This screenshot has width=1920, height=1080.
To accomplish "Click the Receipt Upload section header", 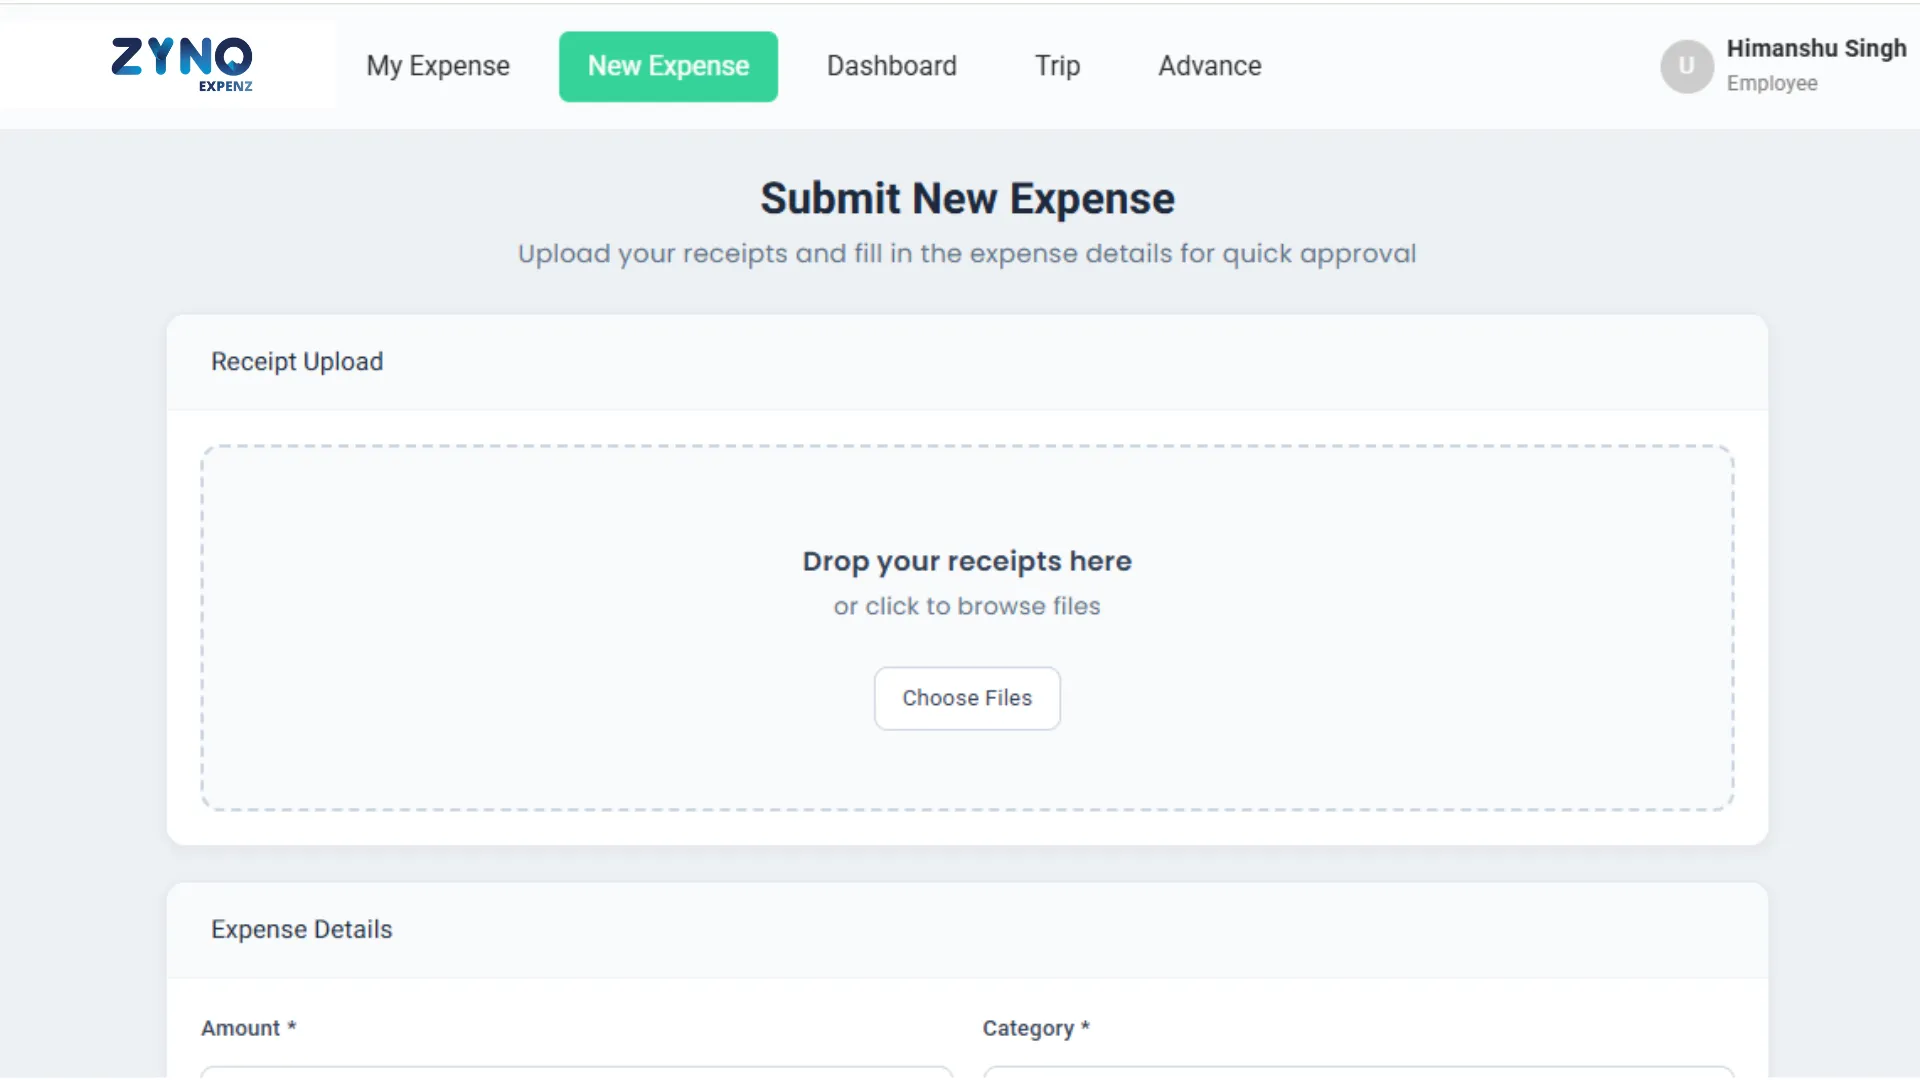I will pyautogui.click(x=297, y=361).
